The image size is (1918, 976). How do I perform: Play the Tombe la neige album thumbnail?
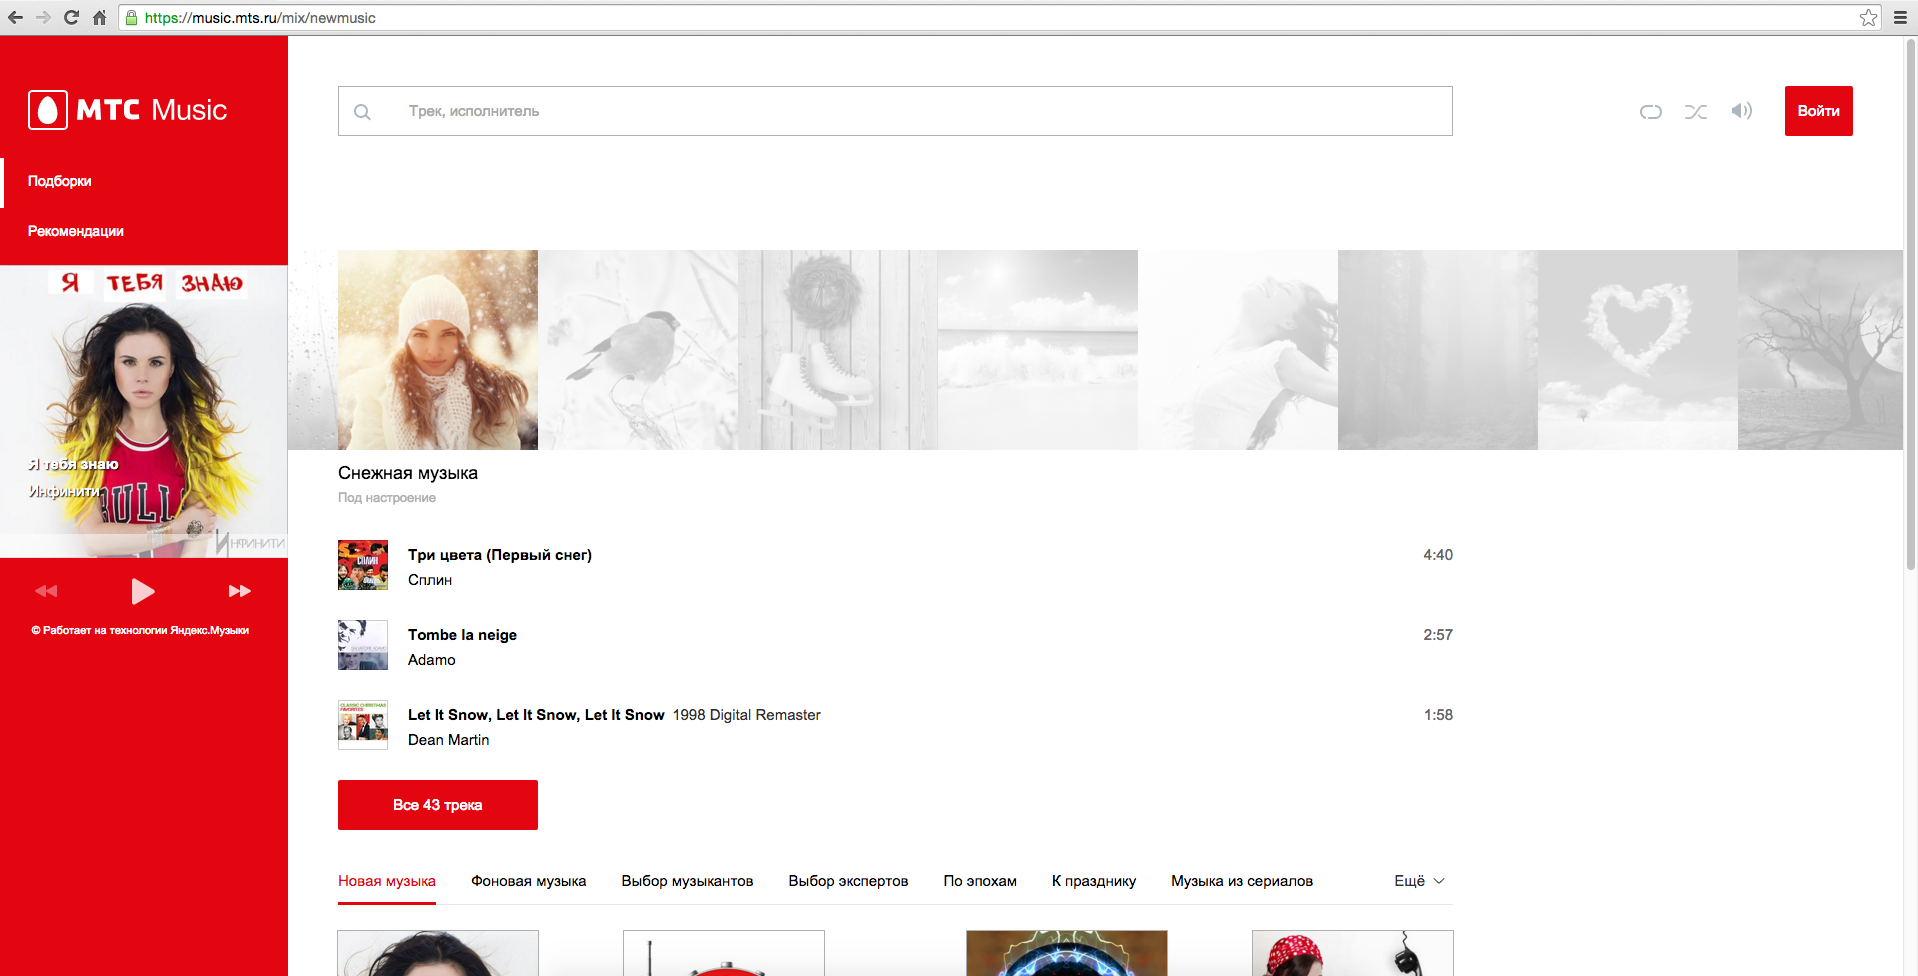point(362,645)
